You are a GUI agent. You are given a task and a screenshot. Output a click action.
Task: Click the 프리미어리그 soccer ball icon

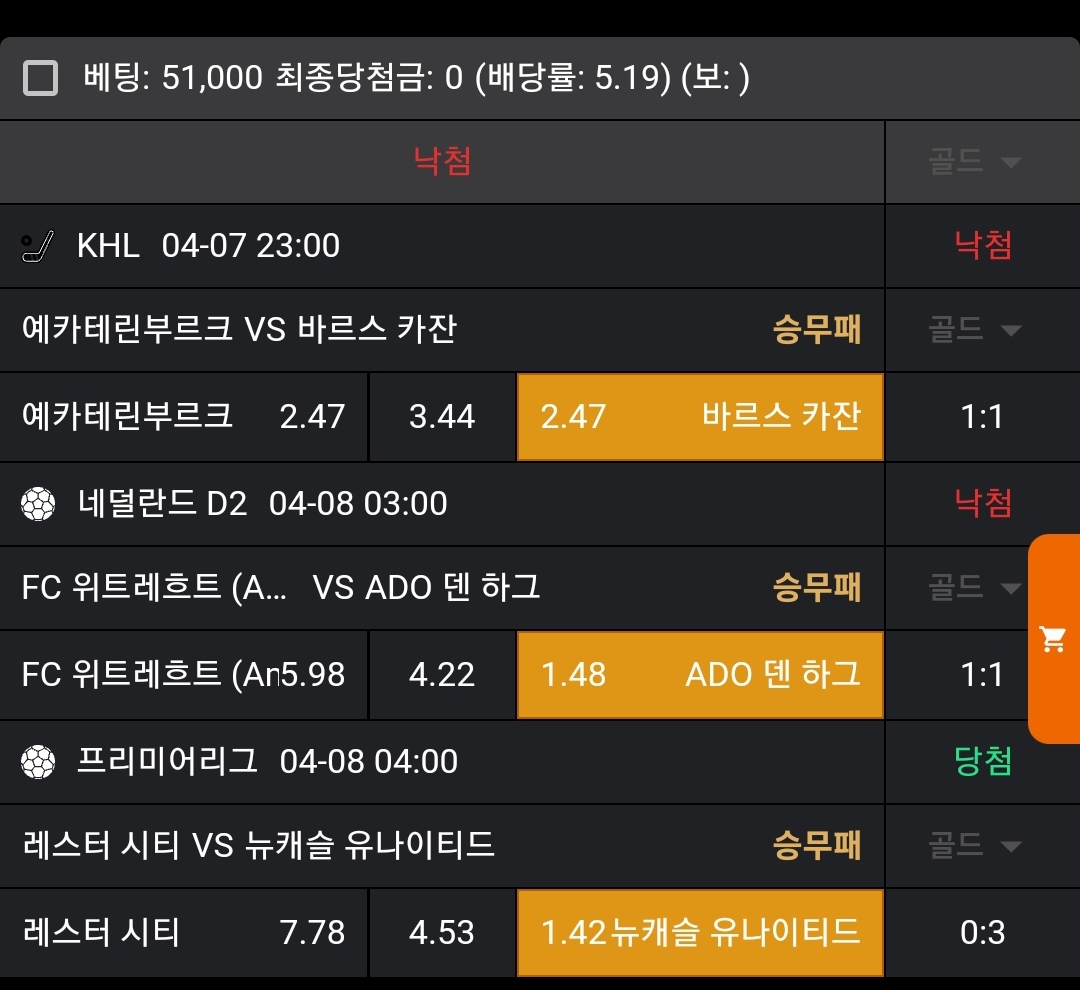[x=38, y=762]
